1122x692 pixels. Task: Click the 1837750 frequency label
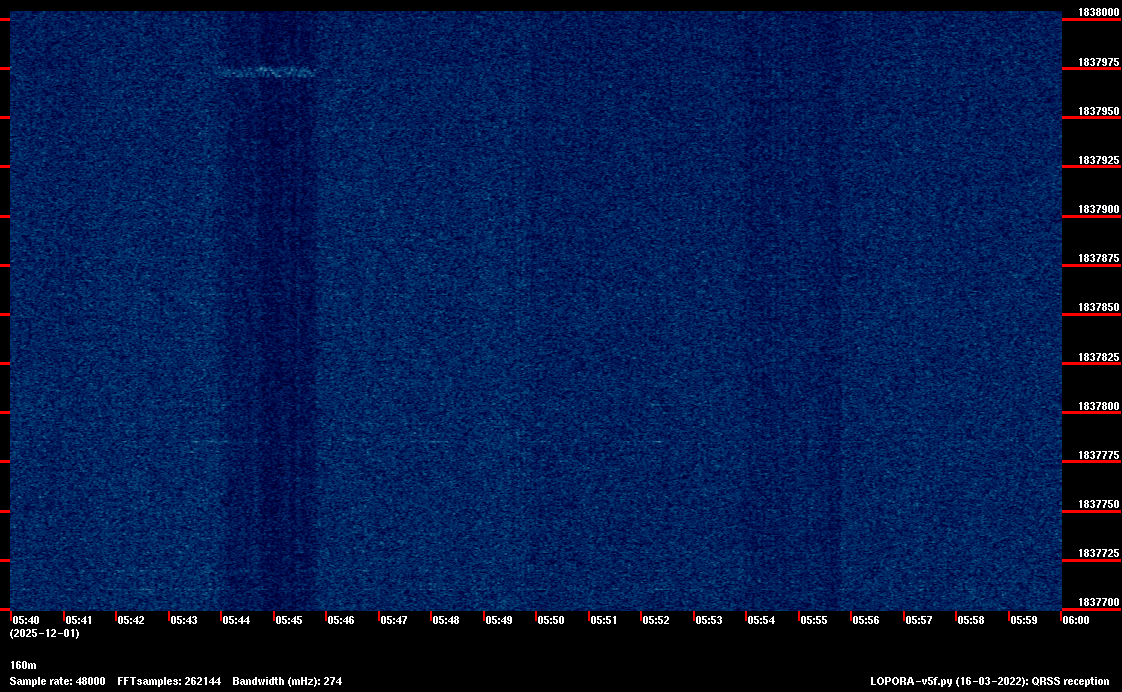(x=1098, y=505)
